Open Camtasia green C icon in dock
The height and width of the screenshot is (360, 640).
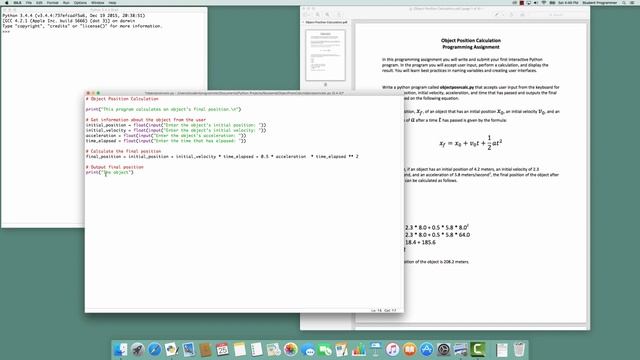pos(478,350)
